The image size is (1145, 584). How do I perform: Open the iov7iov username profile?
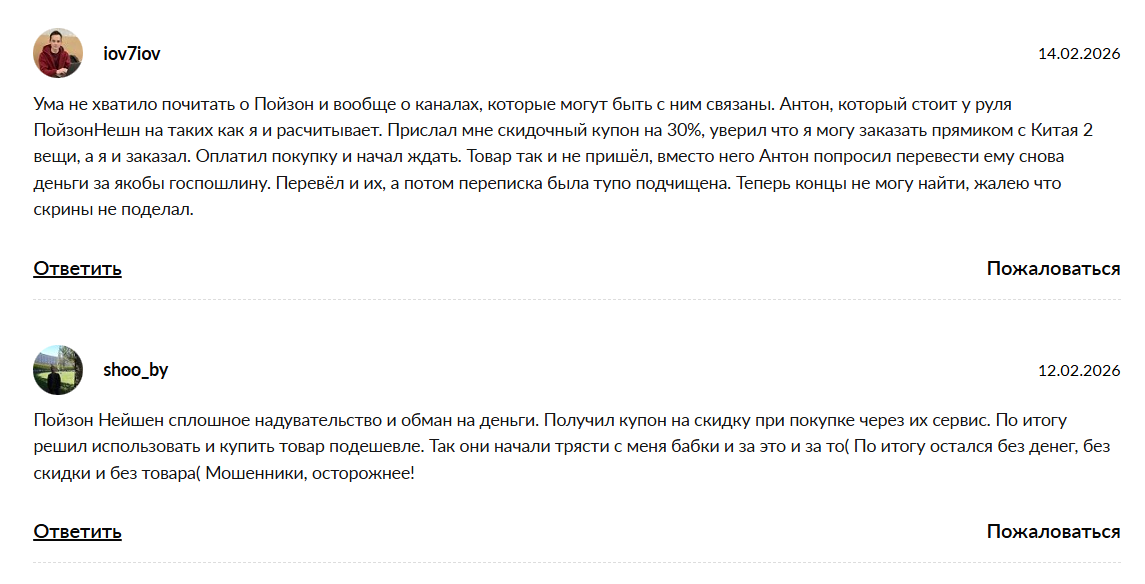(131, 53)
